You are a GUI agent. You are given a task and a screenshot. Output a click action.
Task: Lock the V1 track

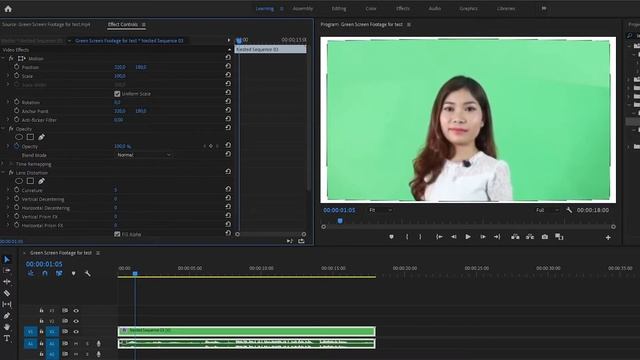point(41,332)
